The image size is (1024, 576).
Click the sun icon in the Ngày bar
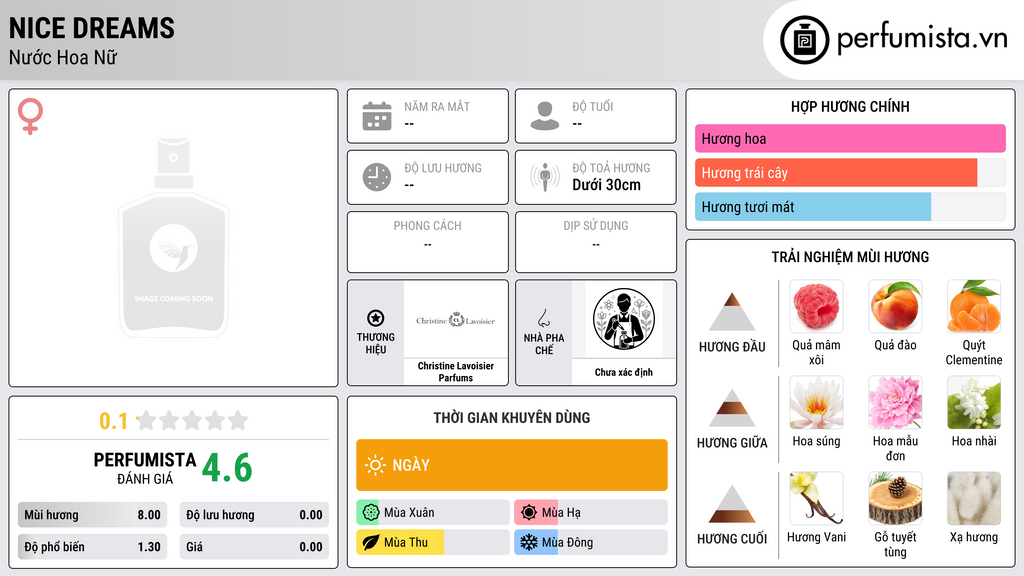tap(375, 465)
